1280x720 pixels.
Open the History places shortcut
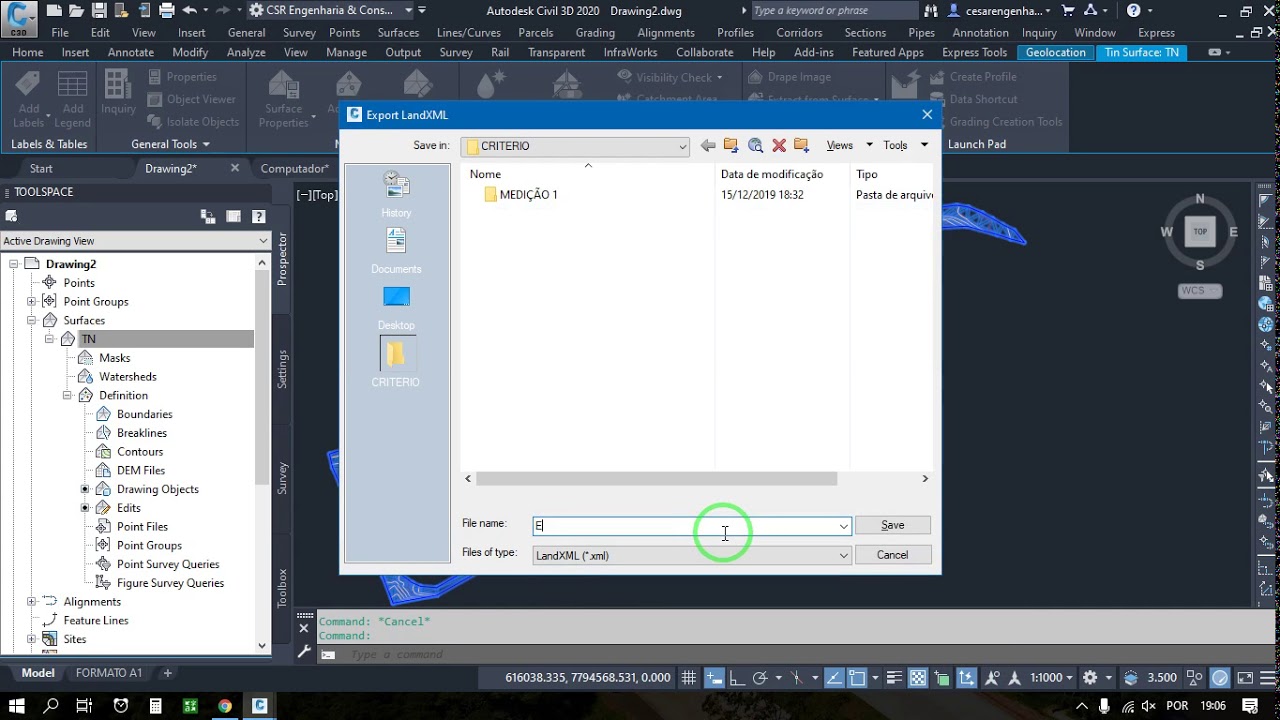point(396,194)
